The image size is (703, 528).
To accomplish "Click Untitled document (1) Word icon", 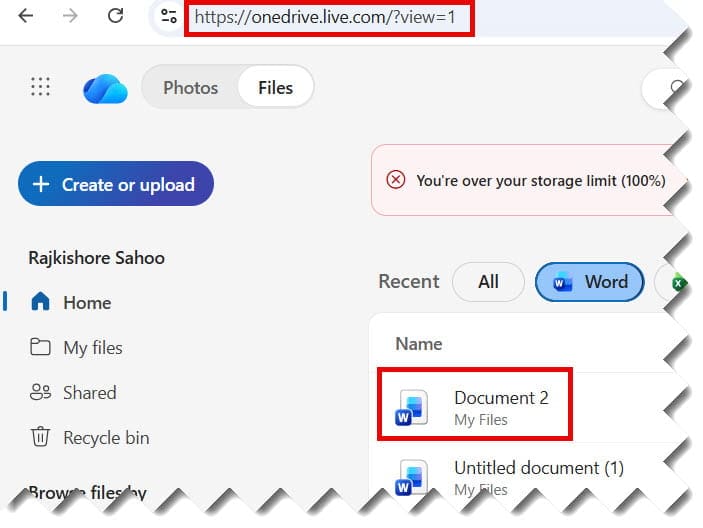I will point(411,477).
